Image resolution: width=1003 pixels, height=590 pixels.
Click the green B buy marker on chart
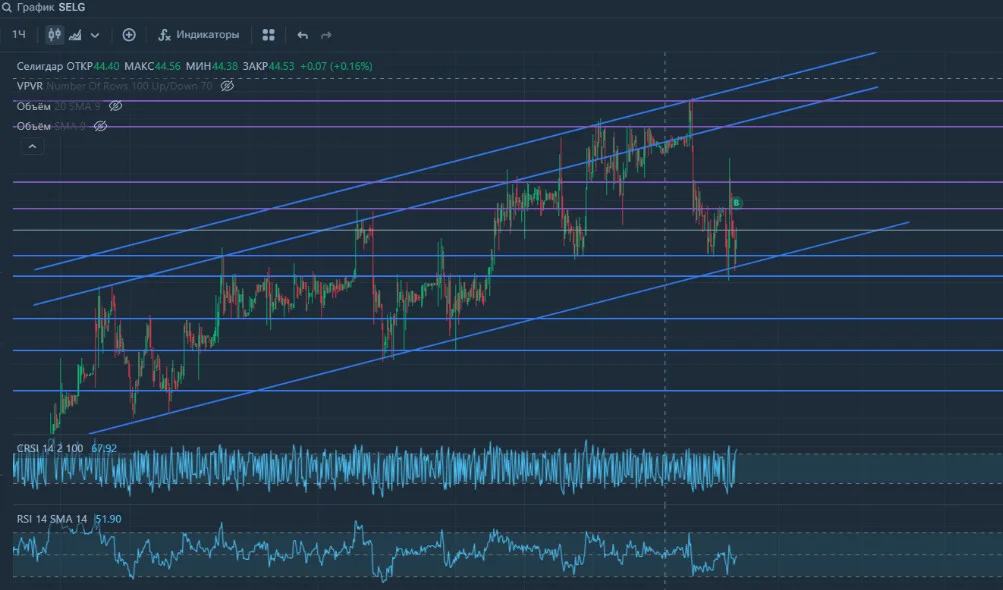pos(736,203)
